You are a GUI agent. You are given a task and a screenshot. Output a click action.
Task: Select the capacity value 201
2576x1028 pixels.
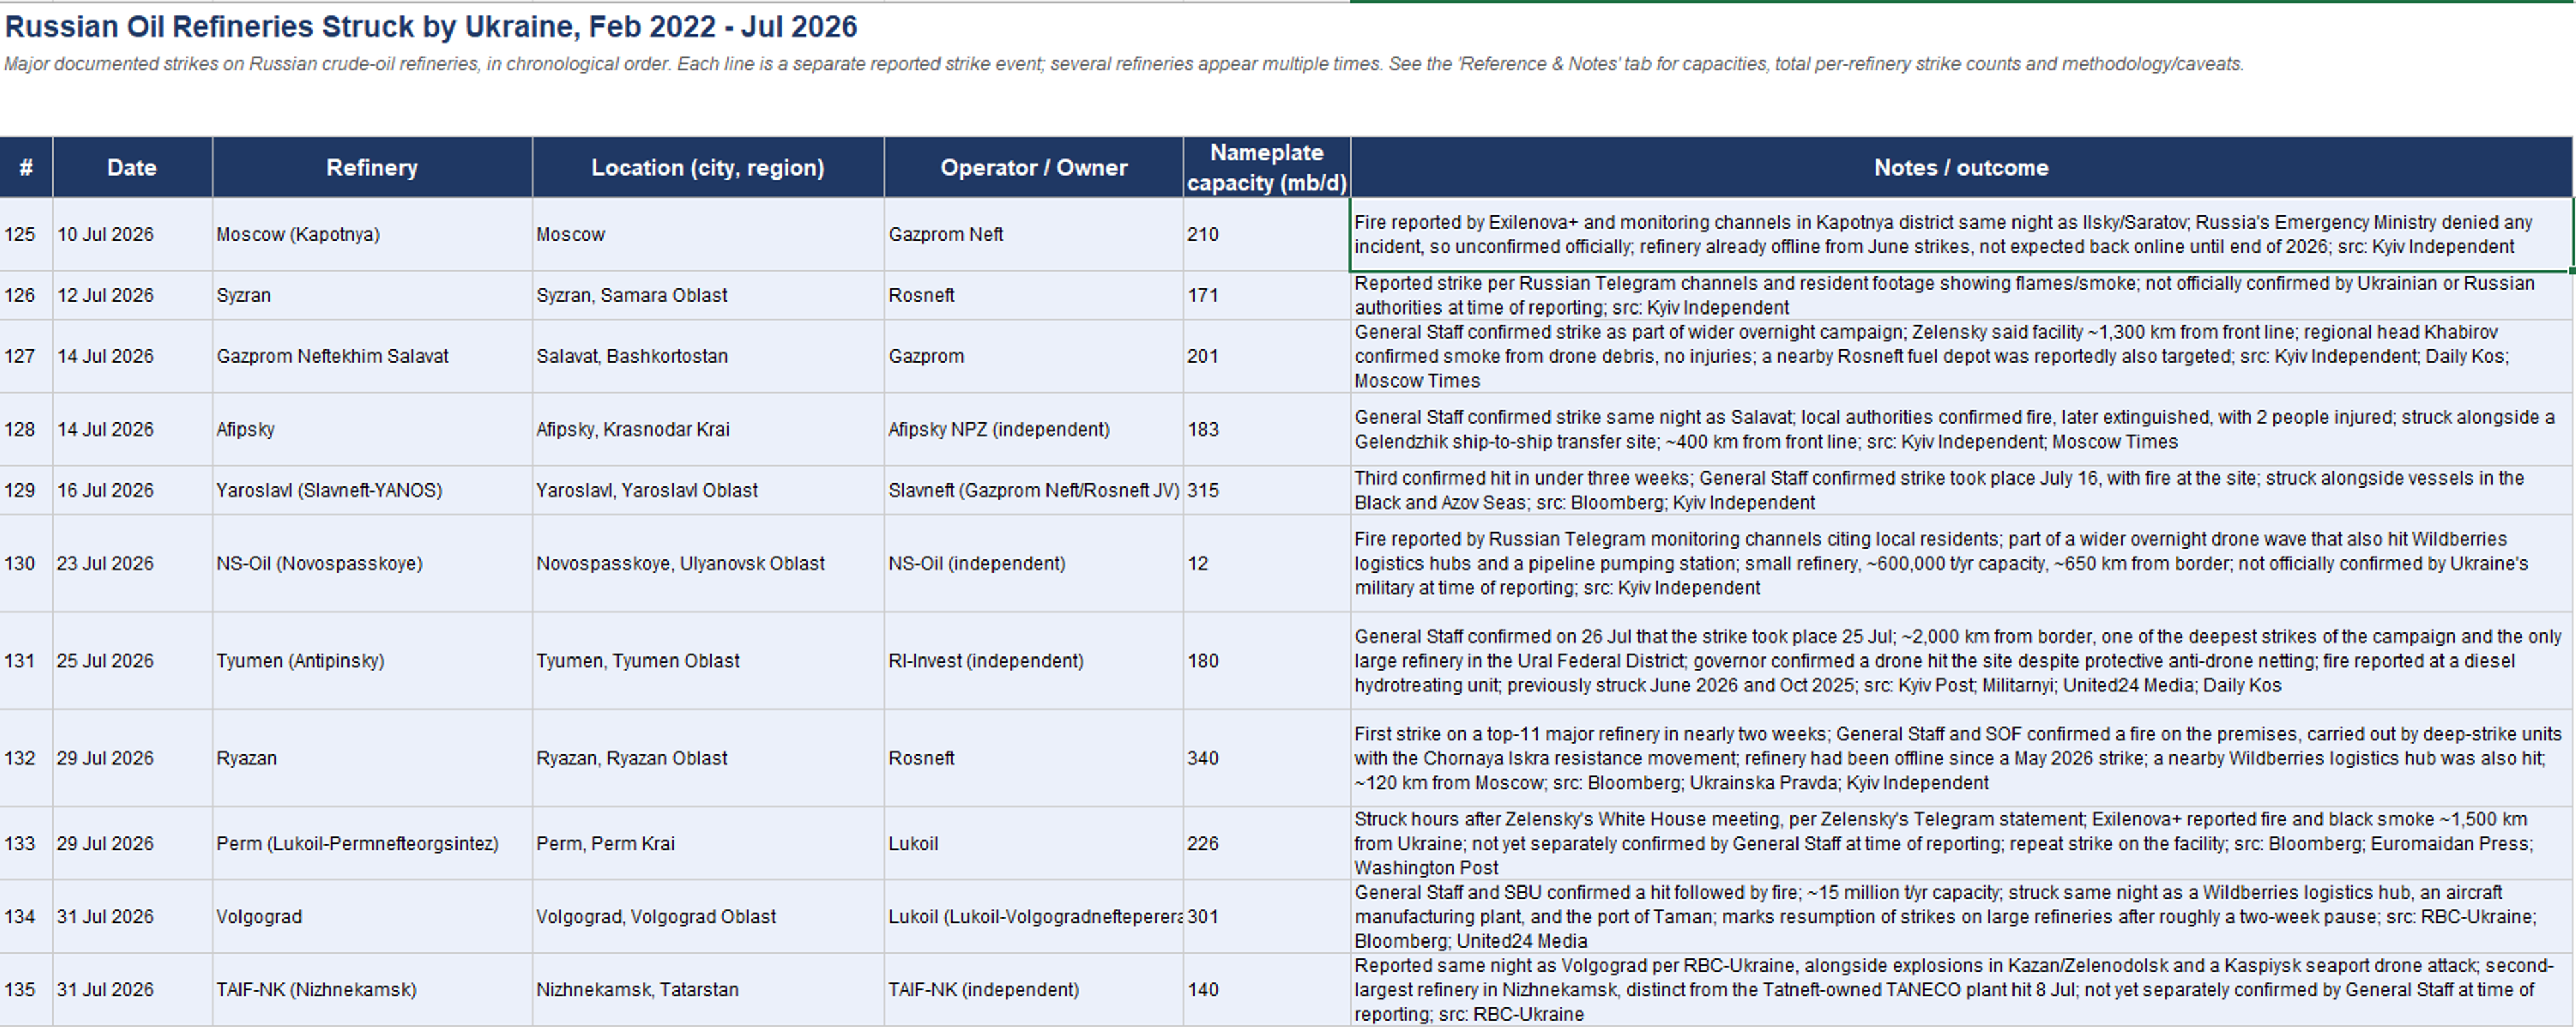click(1267, 356)
